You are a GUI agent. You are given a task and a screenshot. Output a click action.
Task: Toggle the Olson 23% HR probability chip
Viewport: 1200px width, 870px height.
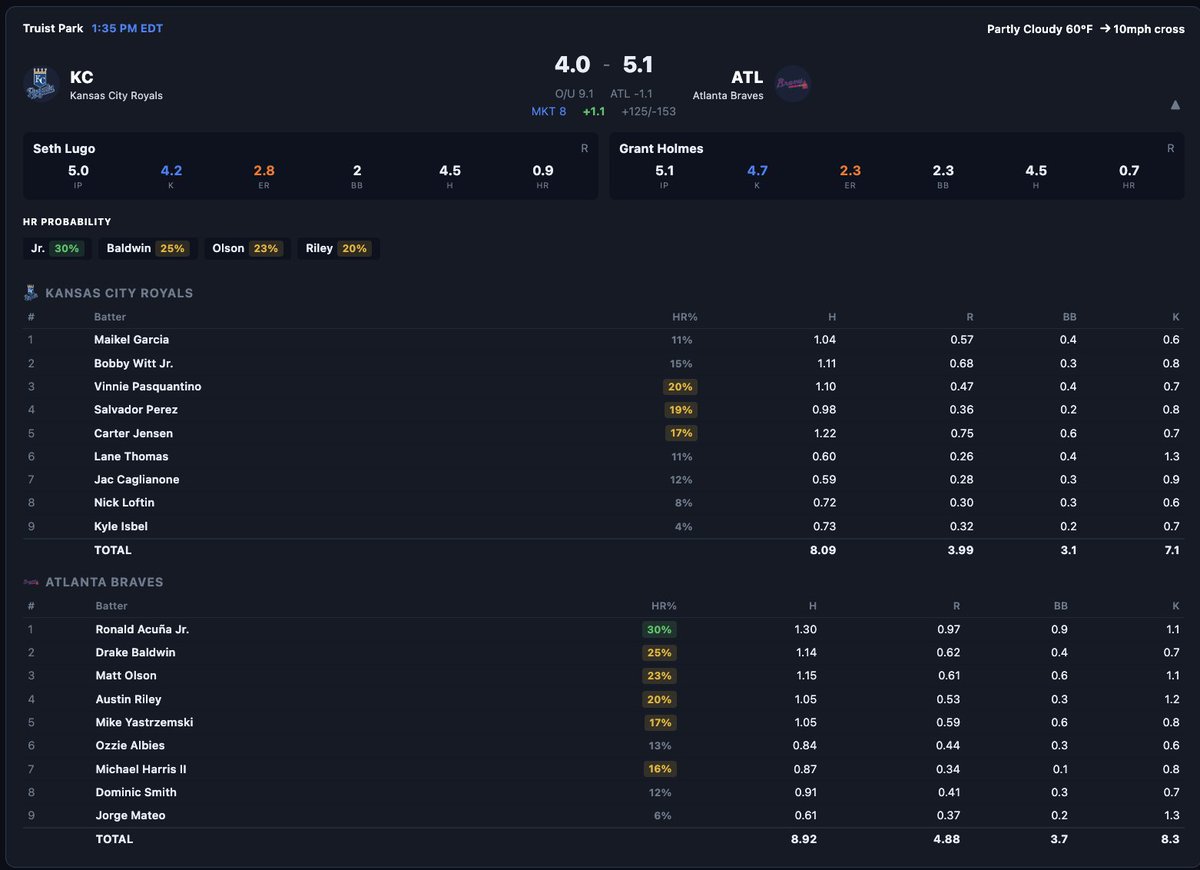(x=245, y=248)
